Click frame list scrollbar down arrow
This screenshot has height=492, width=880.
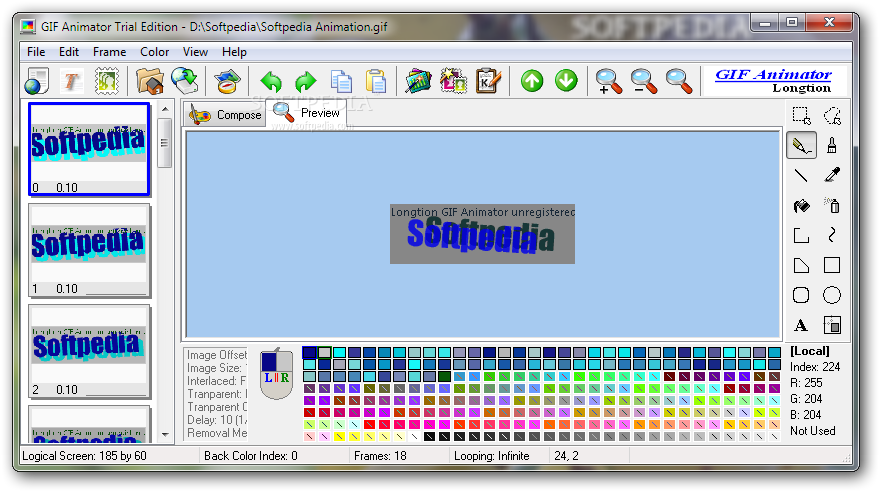tap(165, 434)
